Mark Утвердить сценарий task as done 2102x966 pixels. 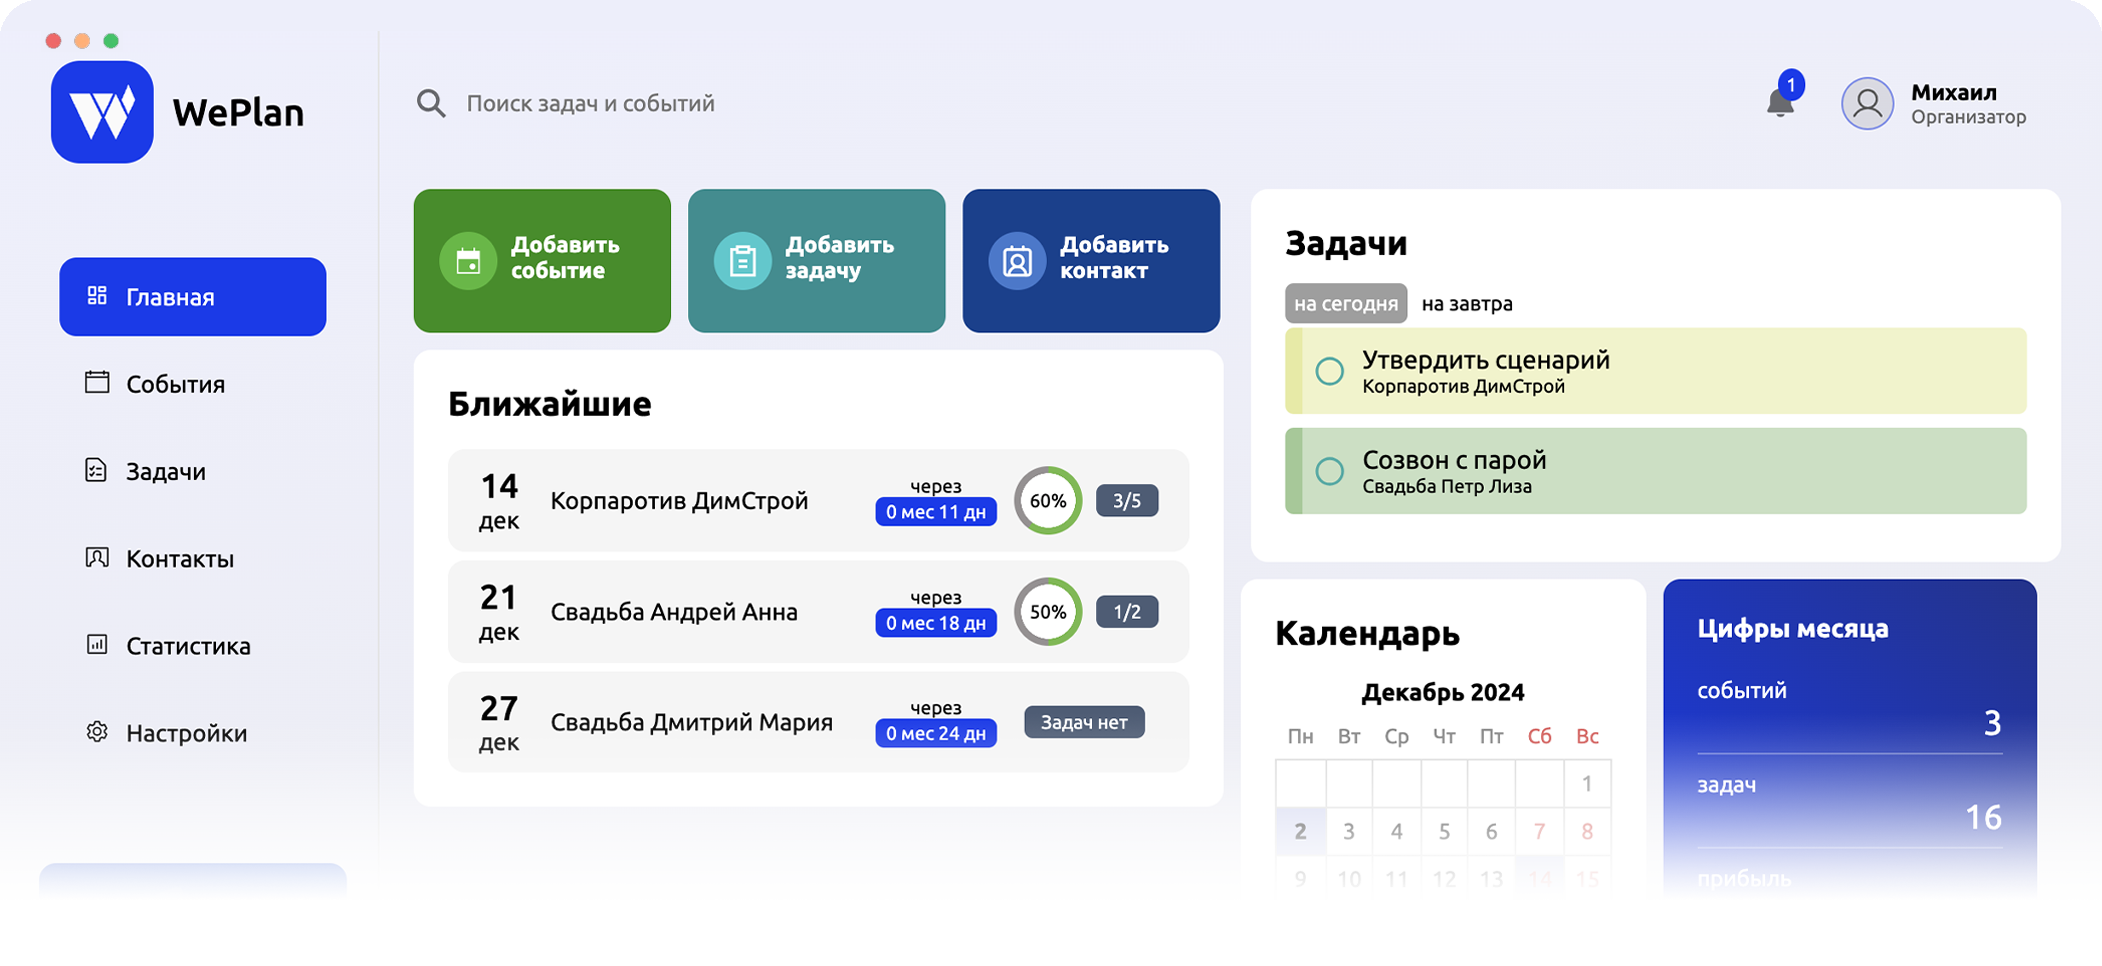point(1329,371)
